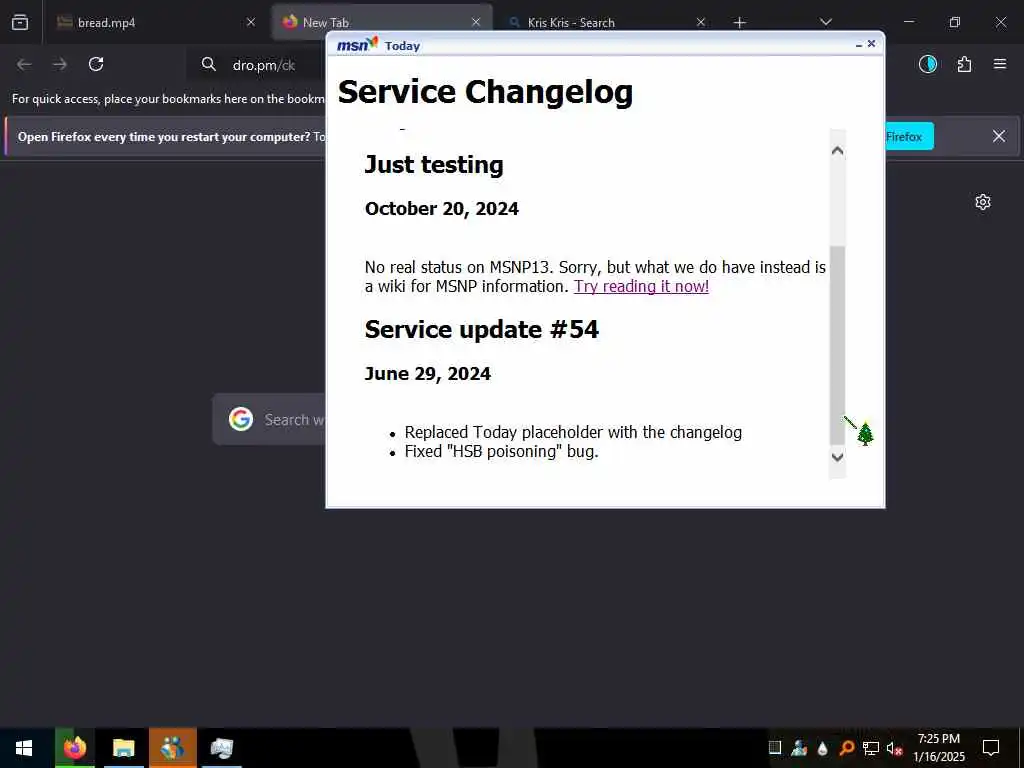Click the Google search box on New Tab
This screenshot has height=768, width=1024.
tap(269, 419)
